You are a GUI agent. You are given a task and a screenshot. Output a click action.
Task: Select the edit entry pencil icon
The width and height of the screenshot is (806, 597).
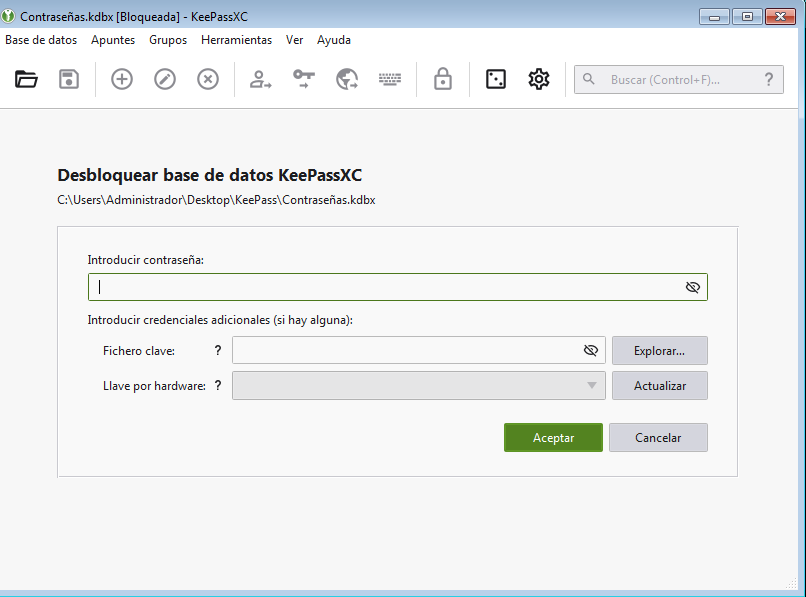point(165,79)
